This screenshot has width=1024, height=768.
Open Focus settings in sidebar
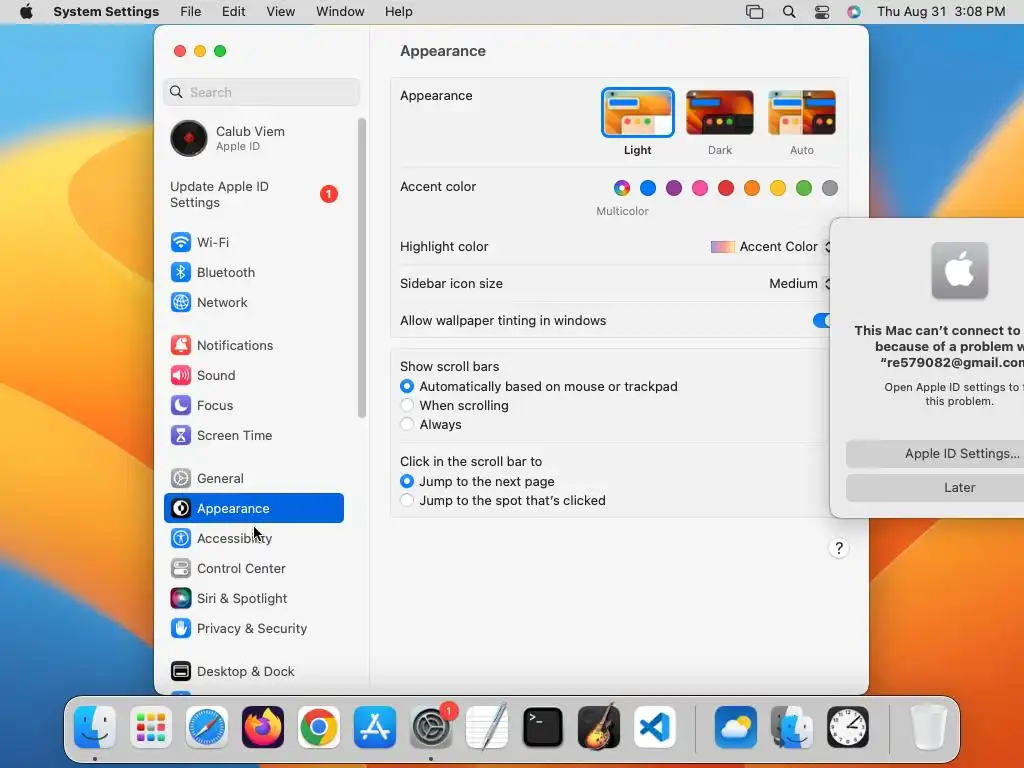253,406
